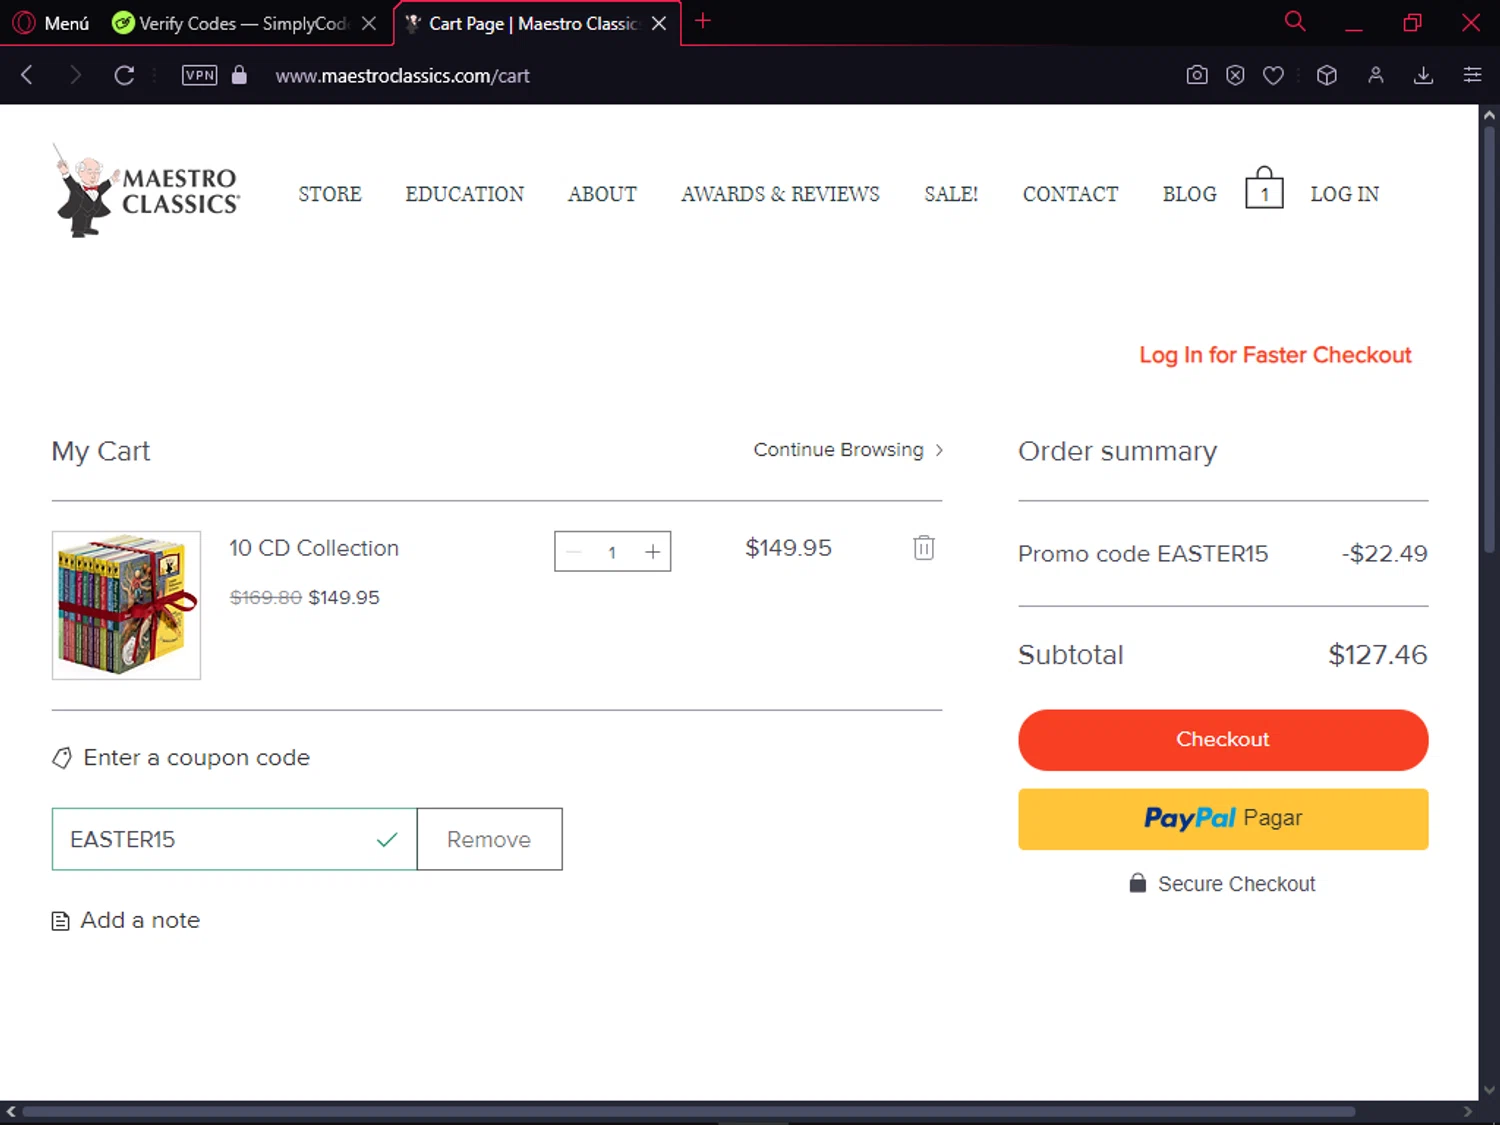Open the search tabs magnifier icon
The height and width of the screenshot is (1125, 1500).
[1295, 21]
